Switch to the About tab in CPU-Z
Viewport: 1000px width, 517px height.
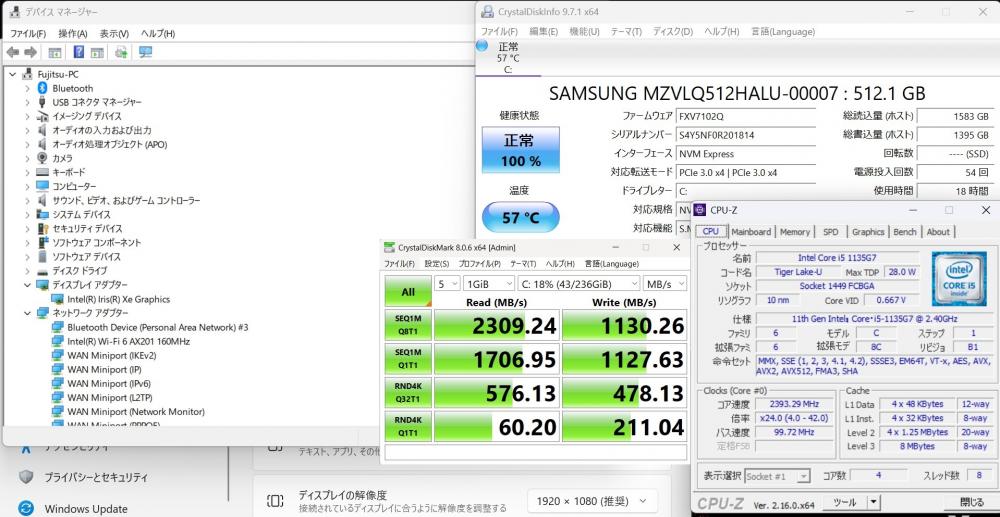tap(938, 232)
